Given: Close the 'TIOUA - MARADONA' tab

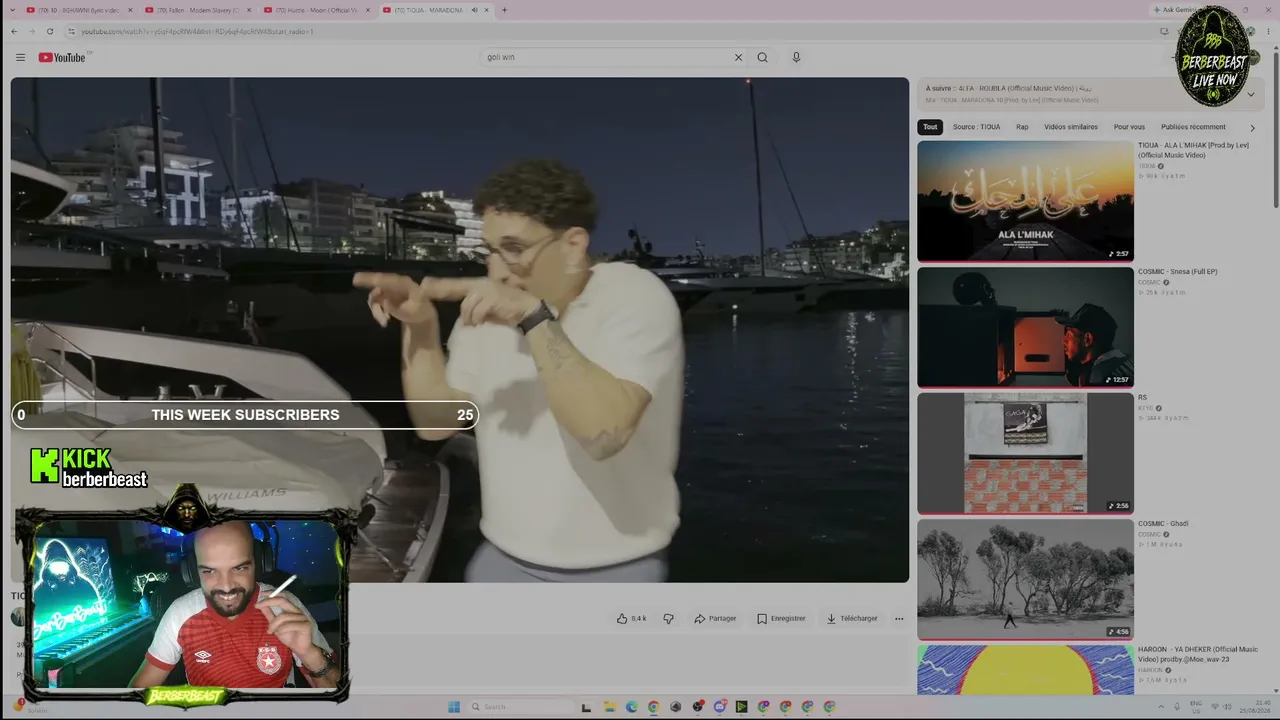Looking at the screenshot, I should (487, 10).
